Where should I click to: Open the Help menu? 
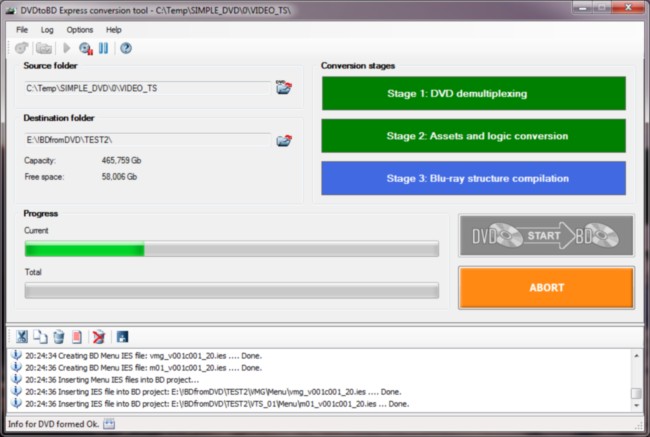point(114,30)
